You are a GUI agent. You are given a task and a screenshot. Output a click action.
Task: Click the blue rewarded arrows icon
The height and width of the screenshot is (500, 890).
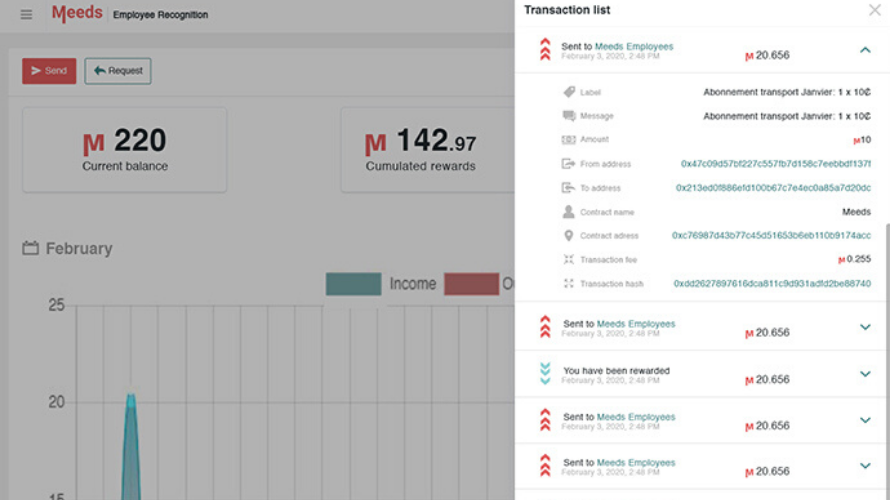click(x=545, y=373)
